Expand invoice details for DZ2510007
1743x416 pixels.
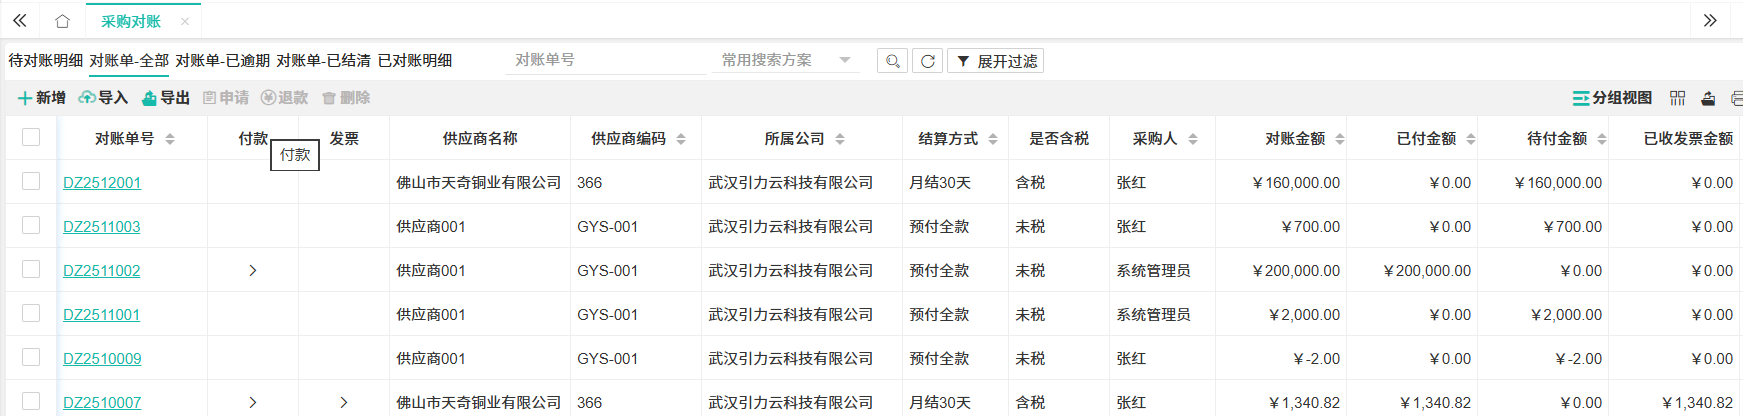344,402
